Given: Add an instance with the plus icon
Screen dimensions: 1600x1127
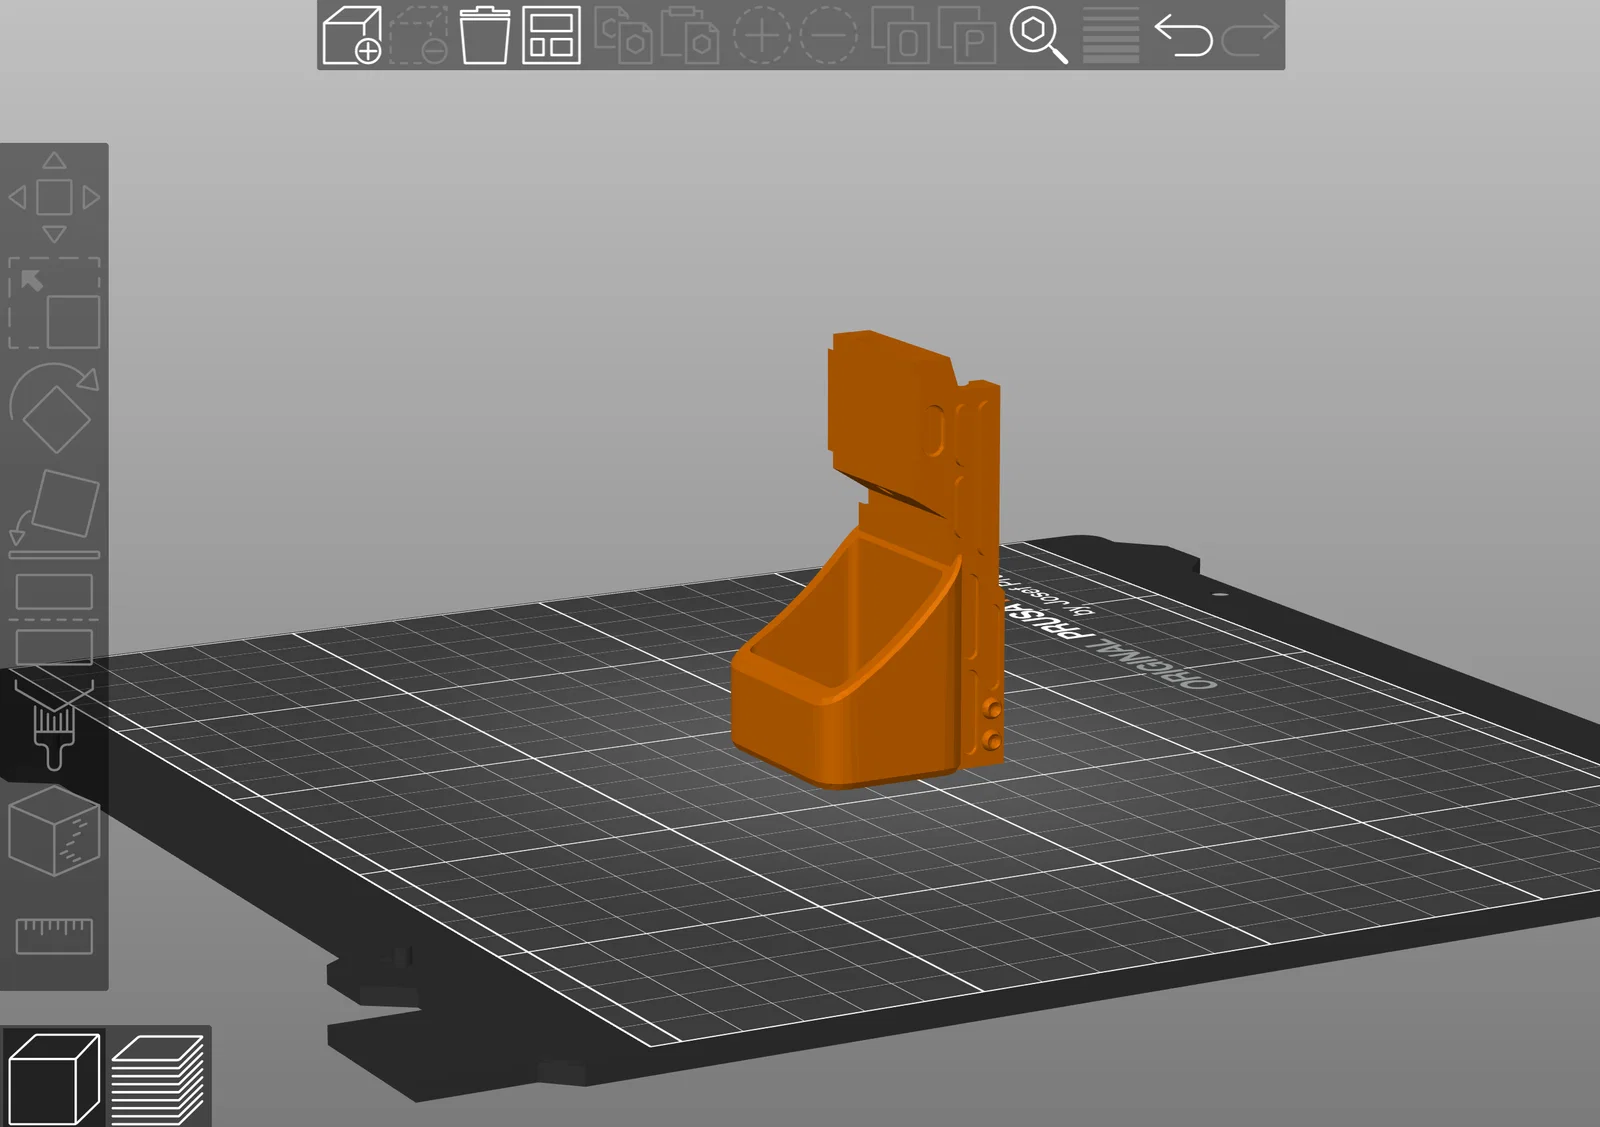Looking at the screenshot, I should (762, 35).
